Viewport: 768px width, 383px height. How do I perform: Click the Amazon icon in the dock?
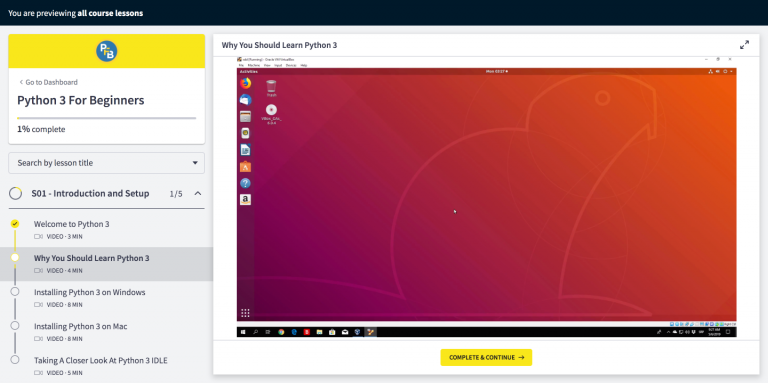click(x=245, y=200)
